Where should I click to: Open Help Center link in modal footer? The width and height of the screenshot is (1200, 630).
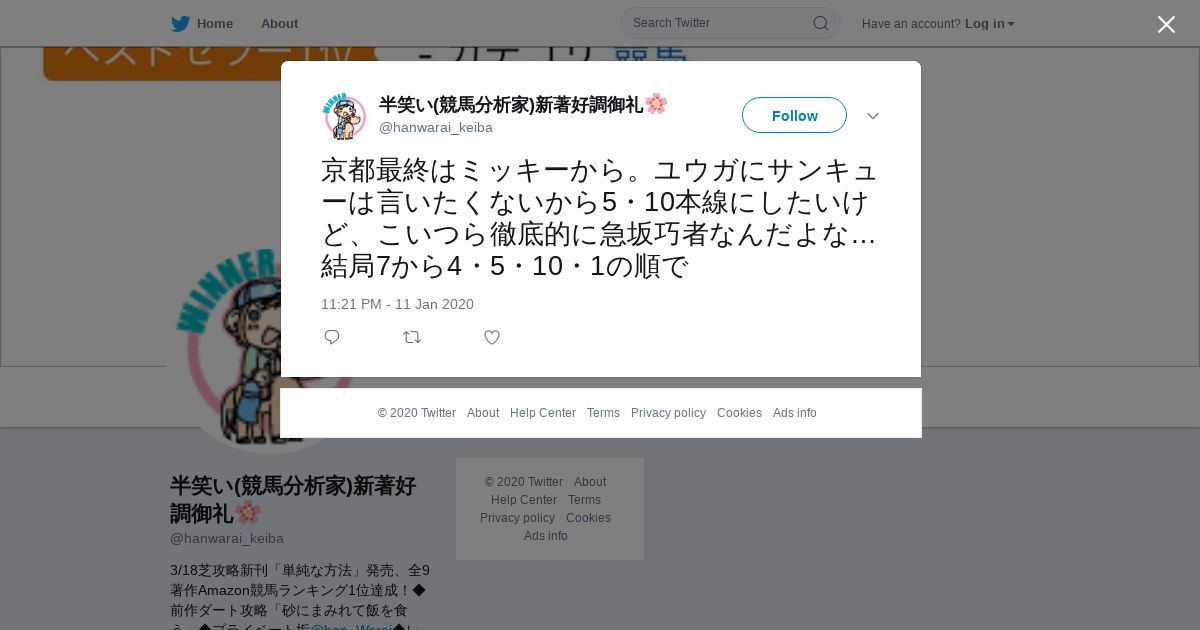[543, 413]
